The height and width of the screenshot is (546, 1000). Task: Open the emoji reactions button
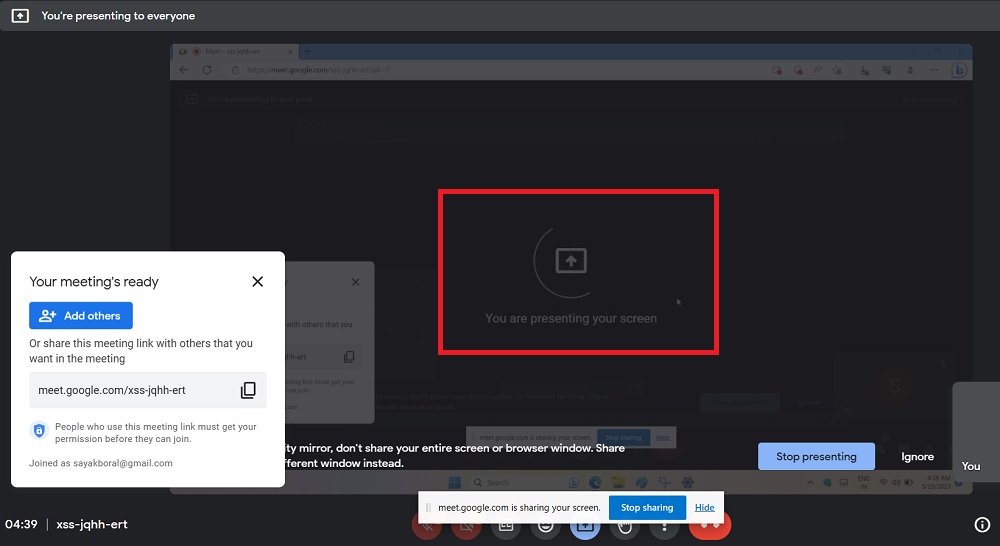[x=546, y=529]
